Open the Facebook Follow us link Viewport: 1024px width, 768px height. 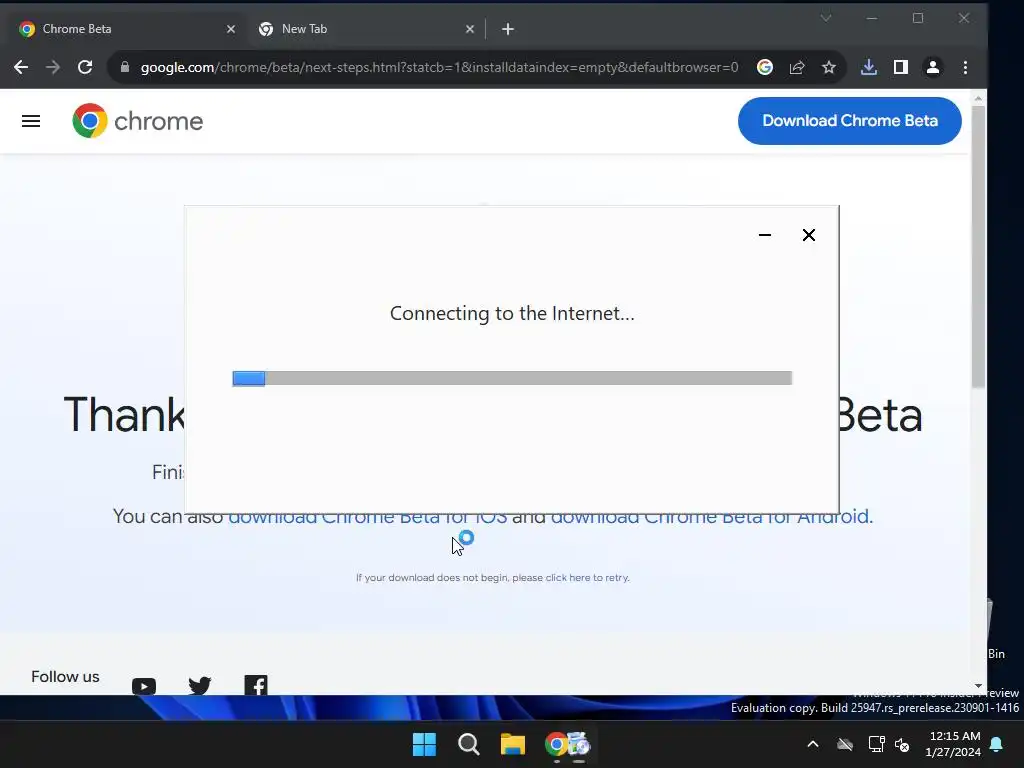[256, 684]
